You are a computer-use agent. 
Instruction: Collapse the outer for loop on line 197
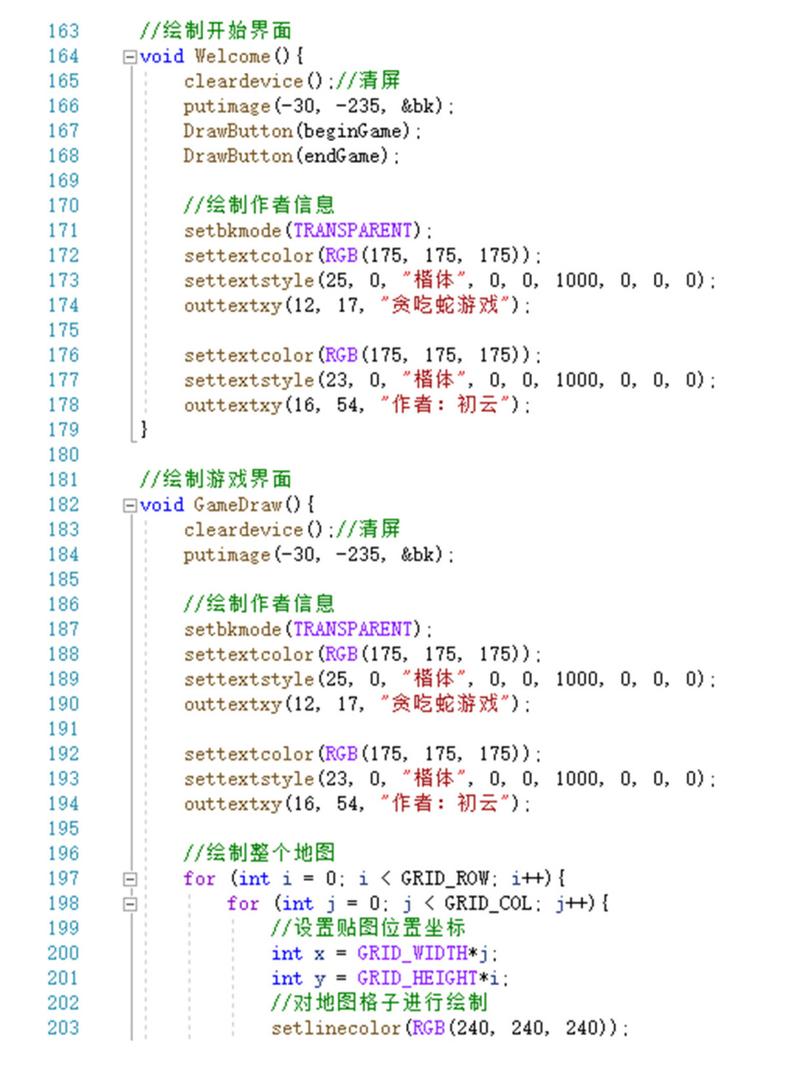tap(130, 879)
